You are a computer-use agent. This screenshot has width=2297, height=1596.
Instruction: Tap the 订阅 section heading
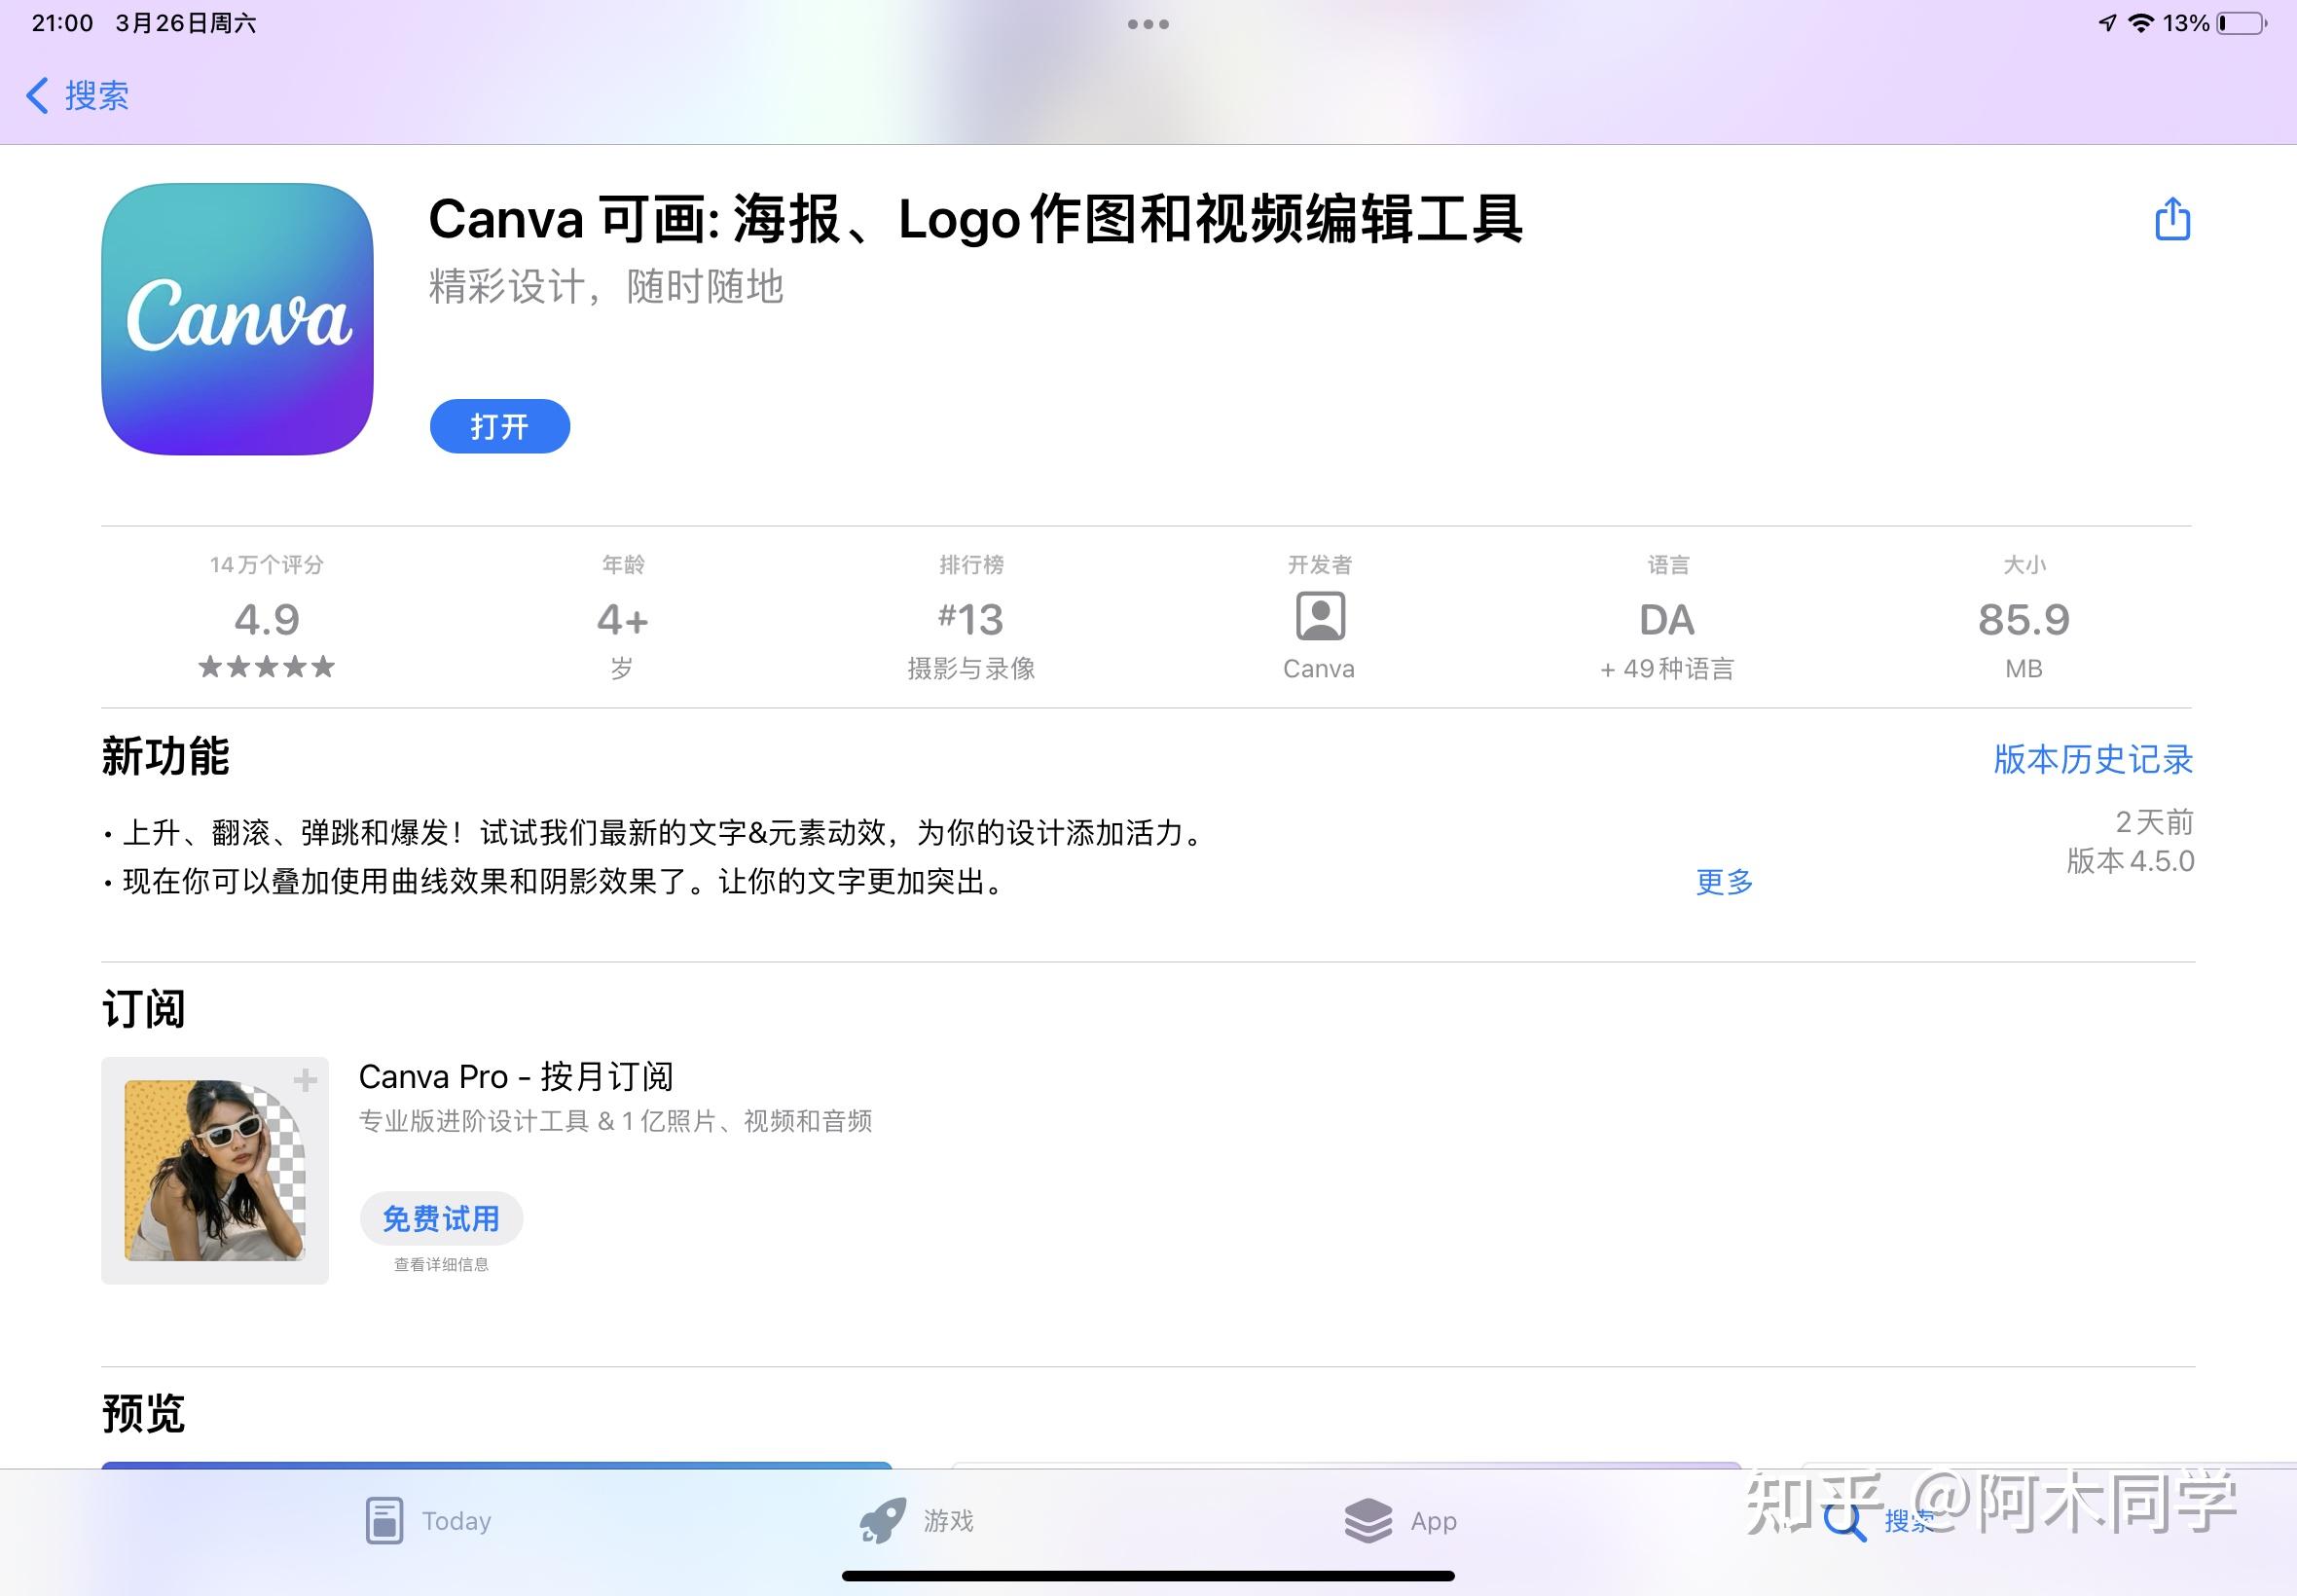(144, 1009)
